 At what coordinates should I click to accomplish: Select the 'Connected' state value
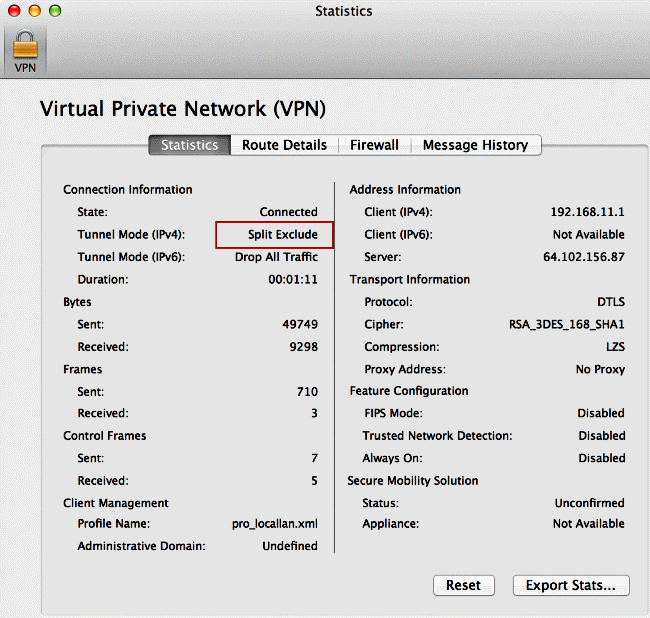pyautogui.click(x=289, y=212)
